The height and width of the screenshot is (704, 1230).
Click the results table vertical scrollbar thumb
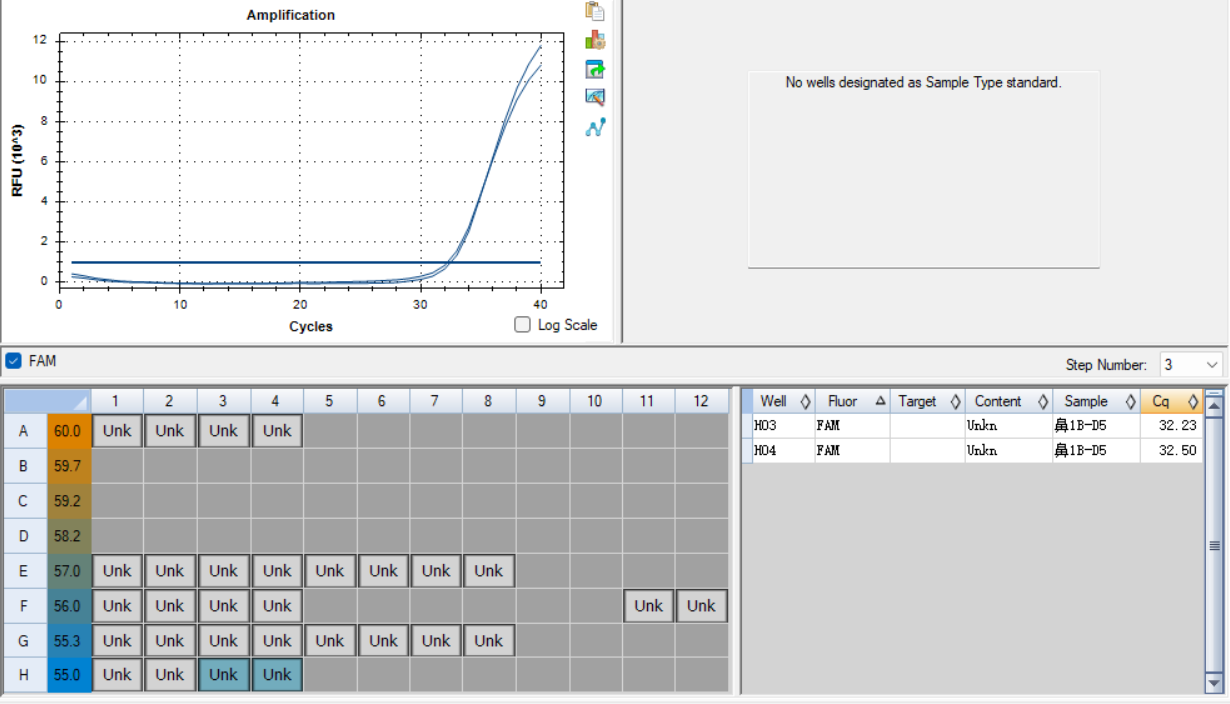tap(1215, 545)
